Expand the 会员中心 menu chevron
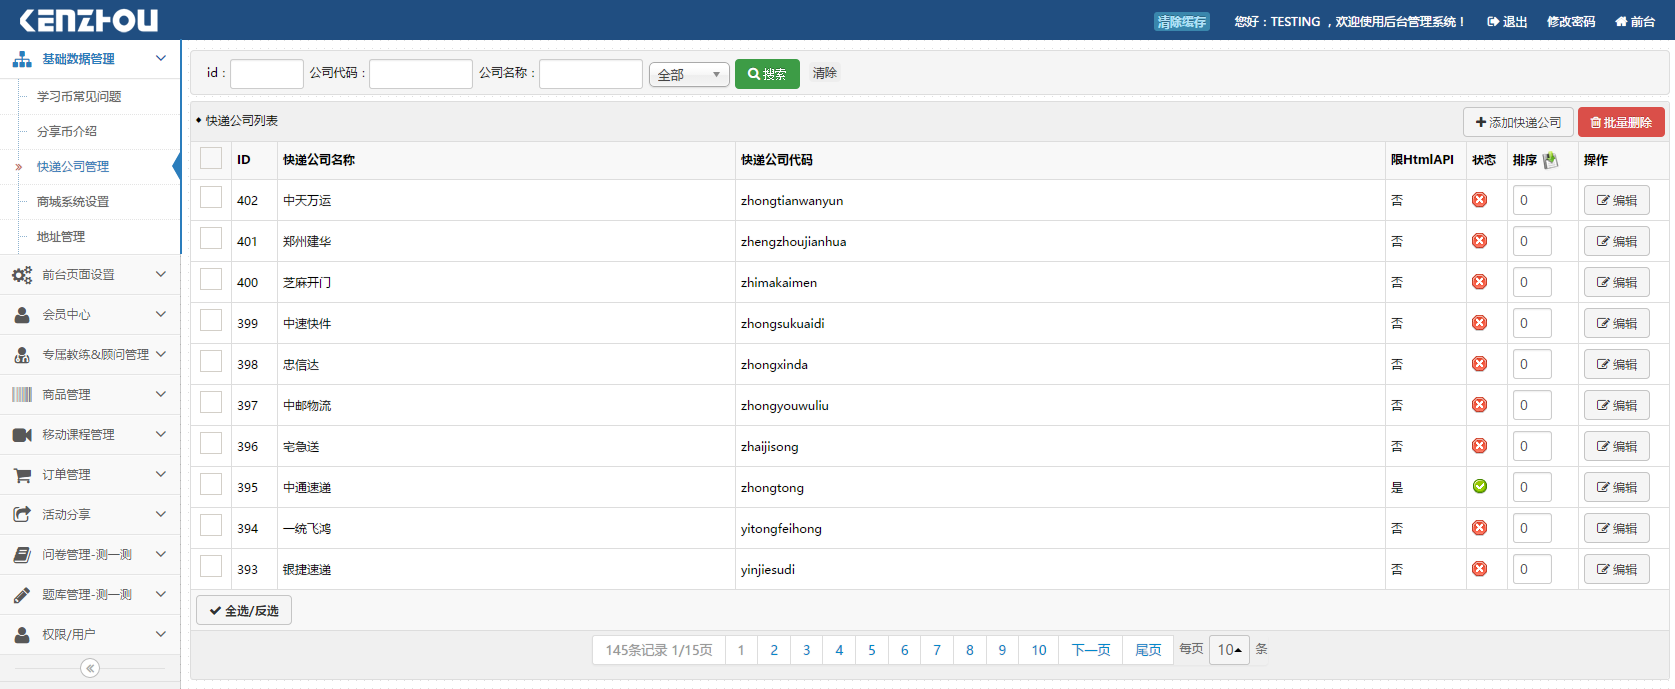This screenshot has height=689, width=1675. pyautogui.click(x=161, y=314)
